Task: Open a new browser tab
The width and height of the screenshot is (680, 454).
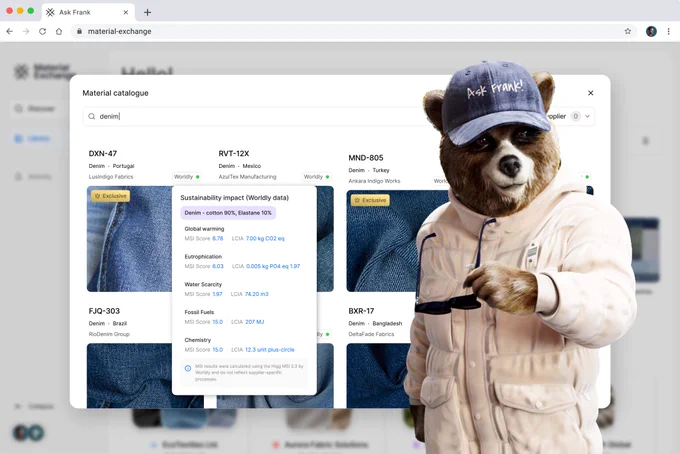Action: [147, 12]
